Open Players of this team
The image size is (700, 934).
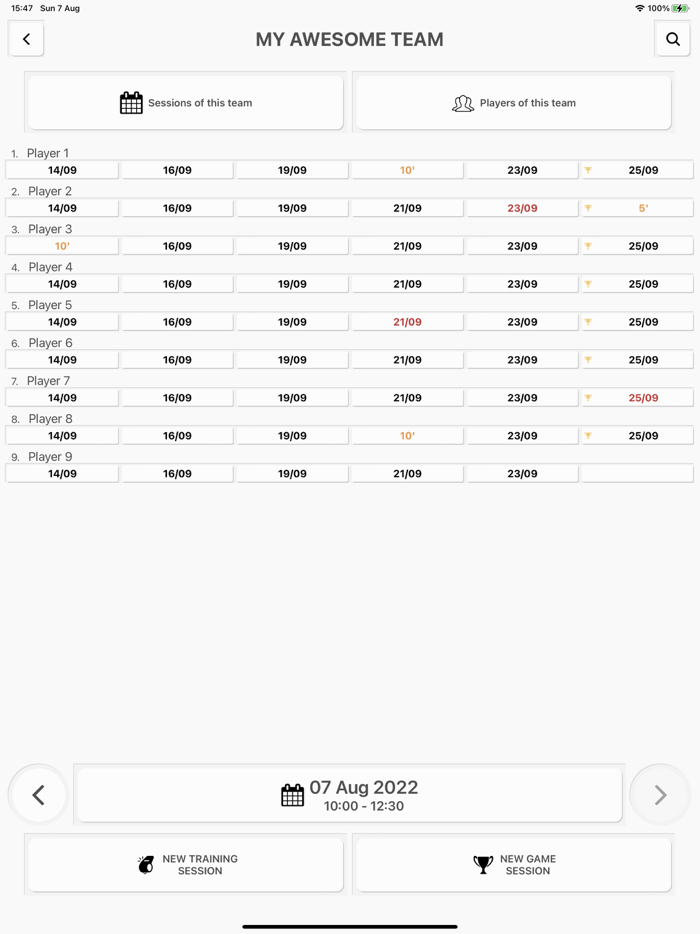[512, 102]
